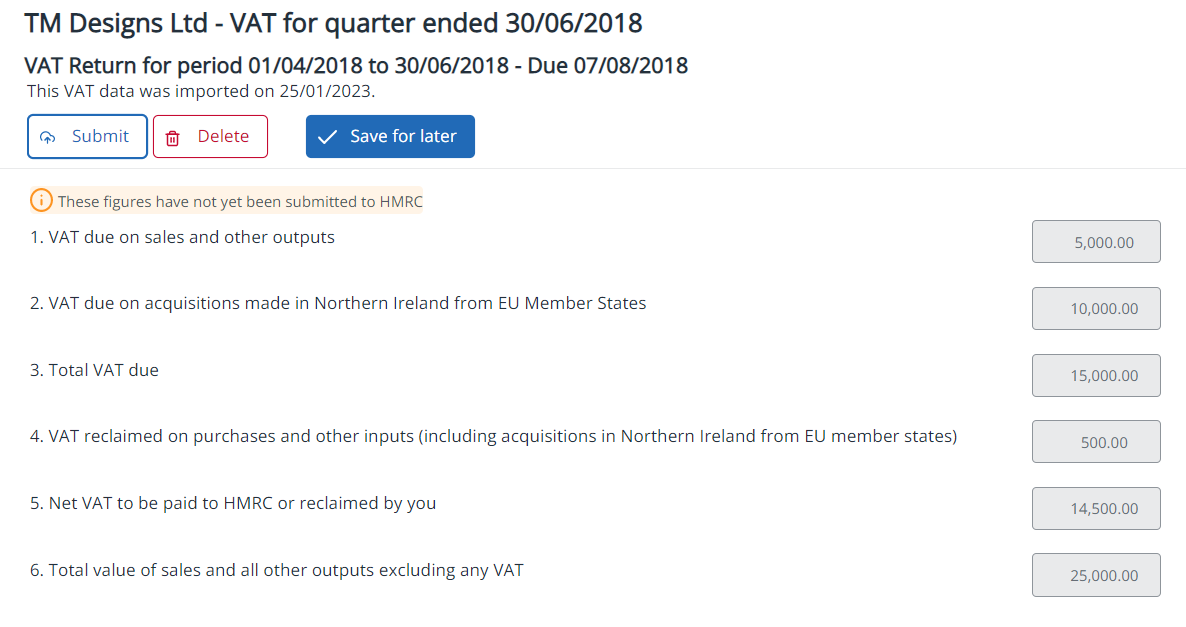Click the orange info icon beside the HMRC notice
Viewport: 1186px width, 627px height.
(x=41, y=201)
